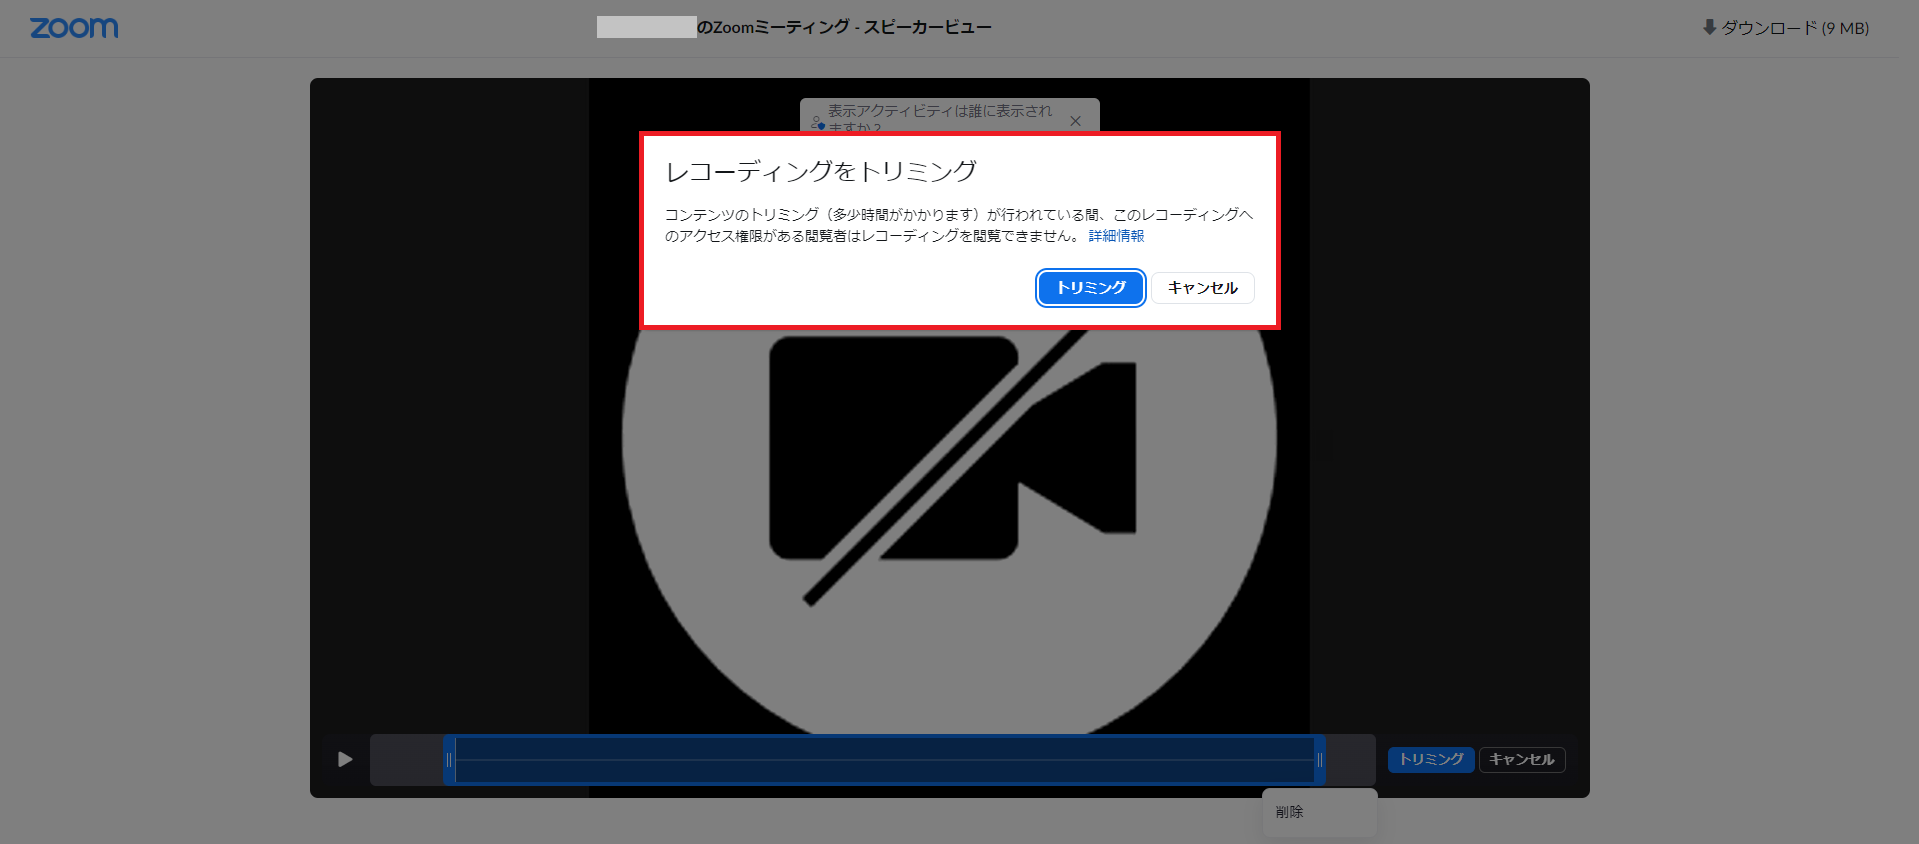Click the トリミング button beside the timeline
This screenshot has width=1919, height=844.
coord(1430,760)
